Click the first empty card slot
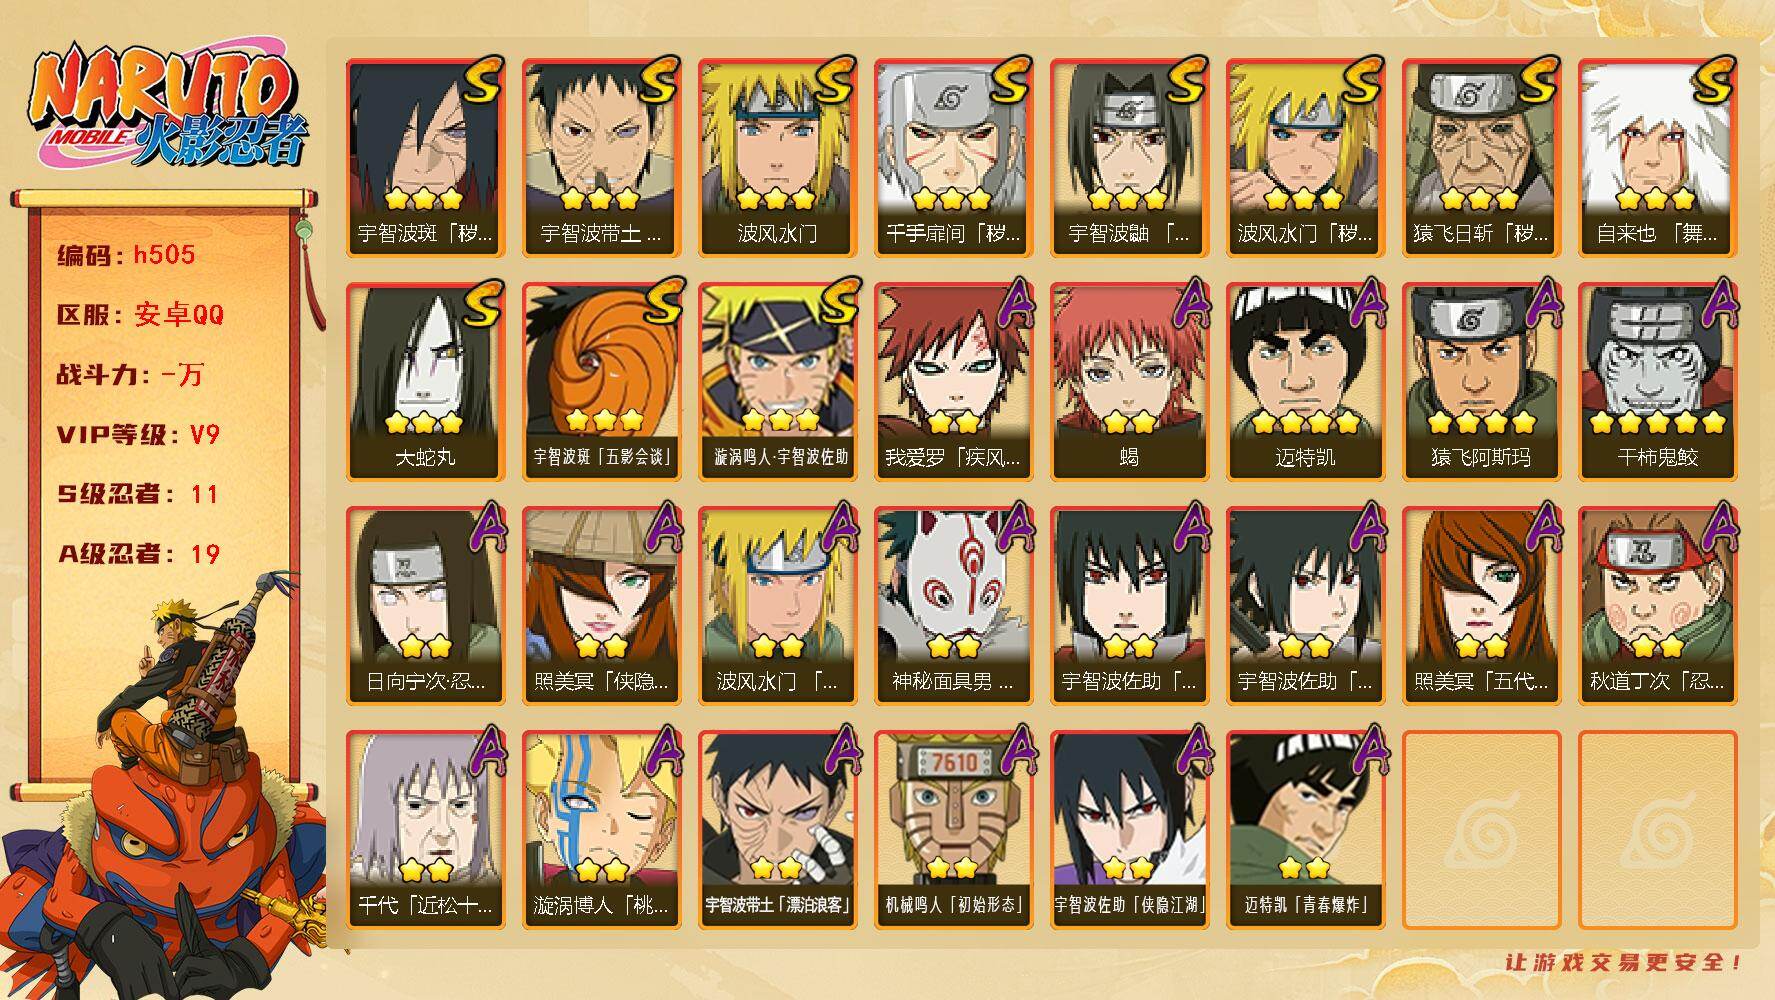Image resolution: width=1775 pixels, height=1000 pixels. (1481, 829)
